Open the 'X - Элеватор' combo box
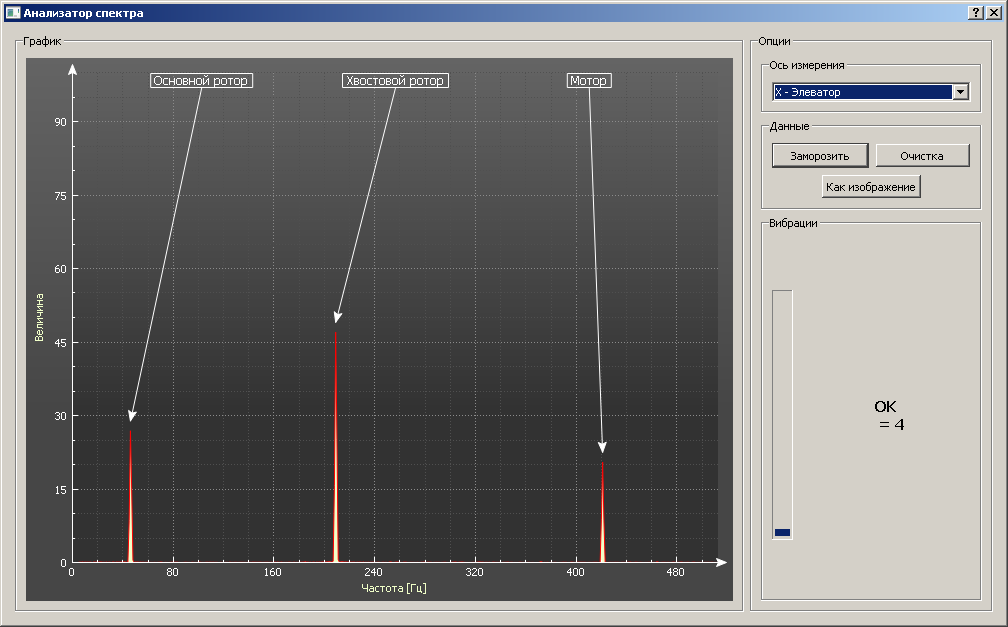1008x627 pixels. point(862,92)
